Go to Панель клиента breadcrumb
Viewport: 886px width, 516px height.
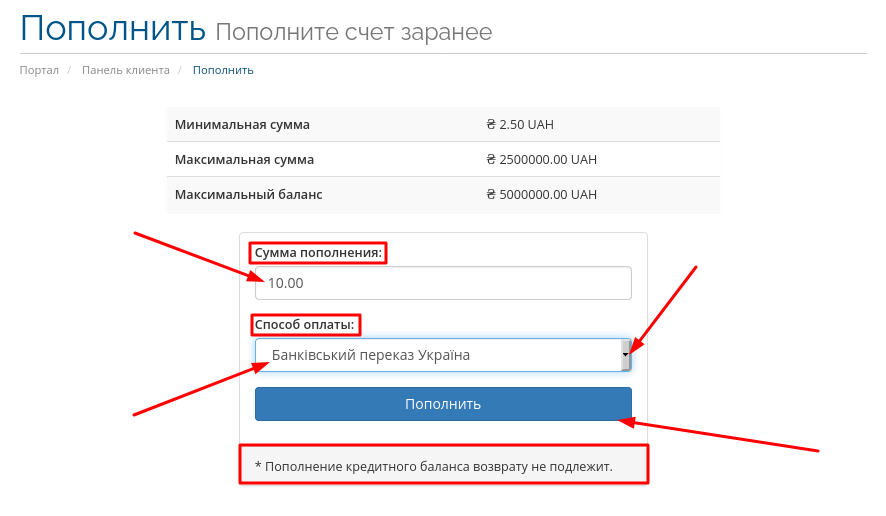tap(125, 70)
